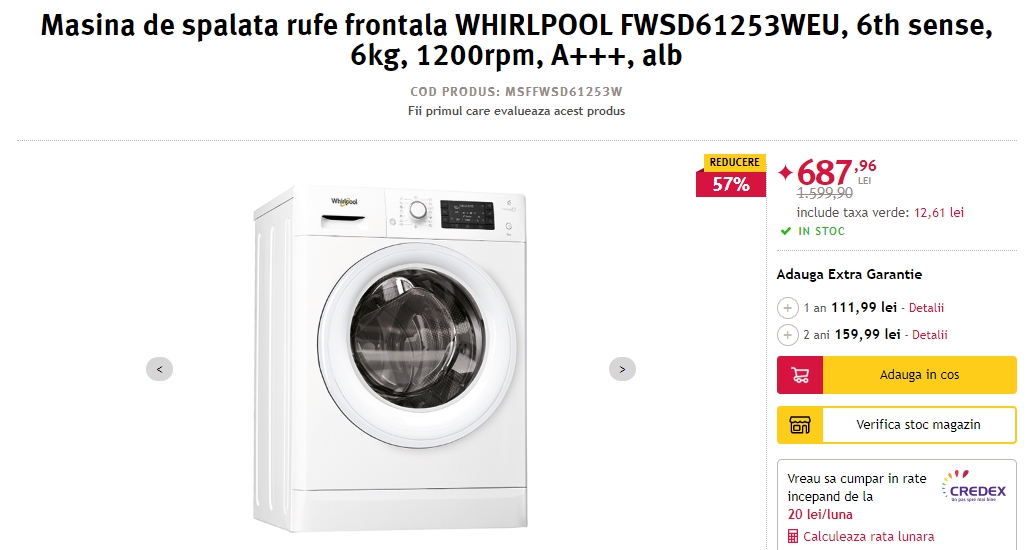Click the 57% REDUCERE discount badge
The image size is (1028, 550).
point(731,175)
